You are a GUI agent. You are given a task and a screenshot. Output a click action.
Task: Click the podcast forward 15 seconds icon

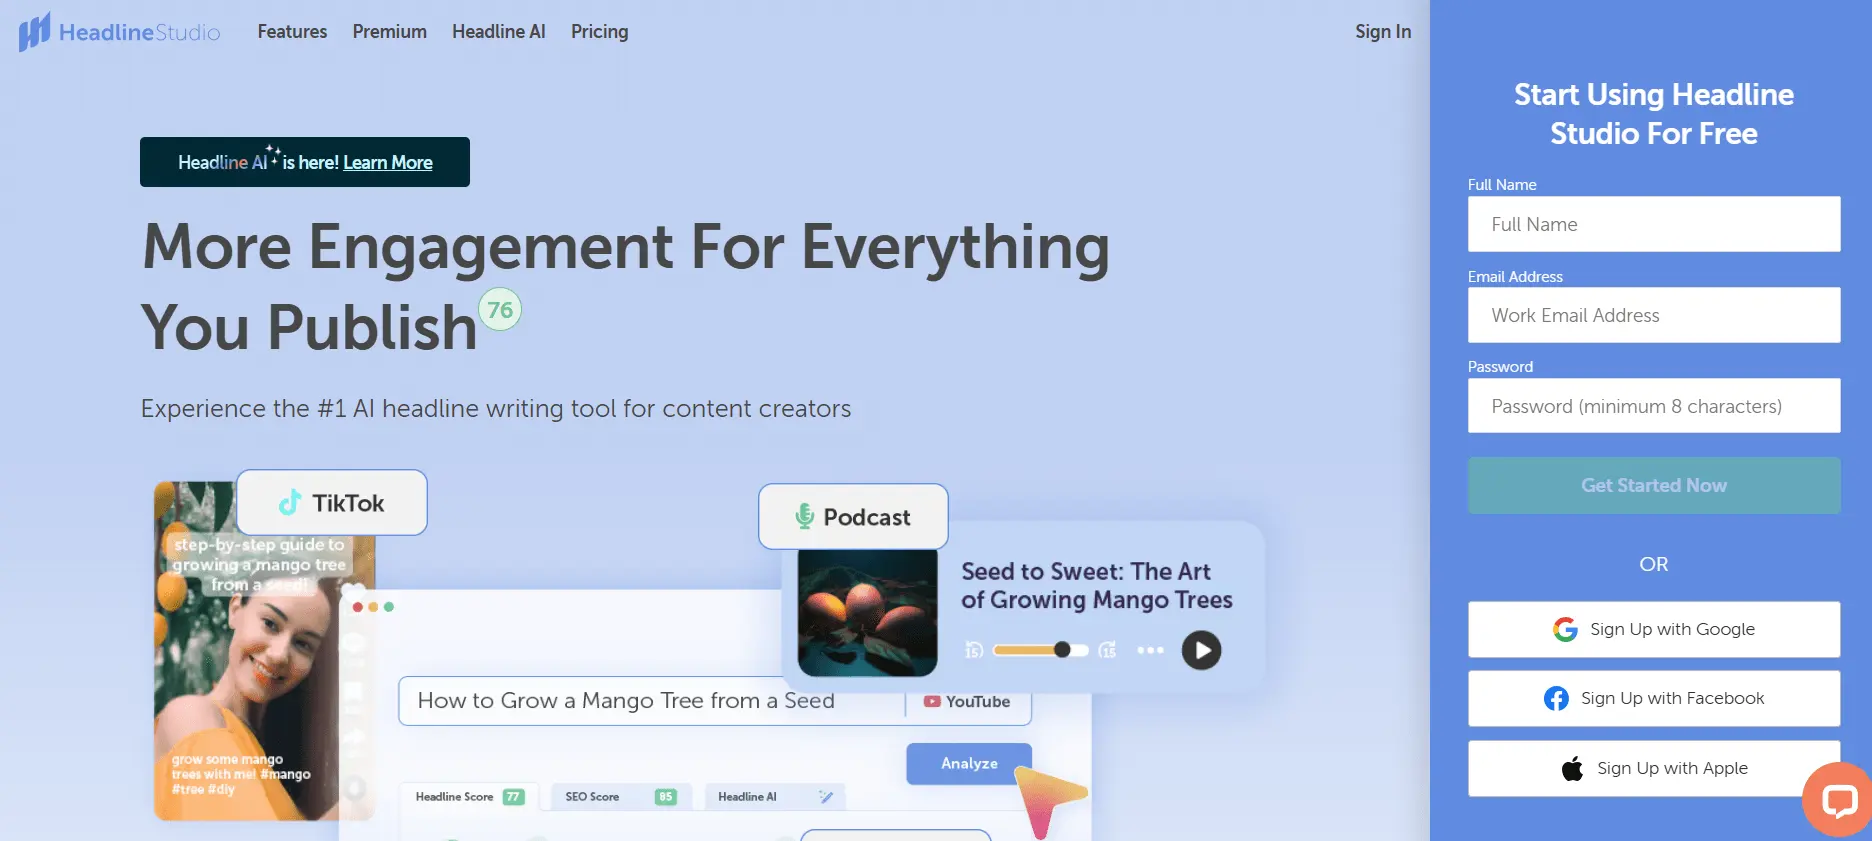tap(1107, 650)
